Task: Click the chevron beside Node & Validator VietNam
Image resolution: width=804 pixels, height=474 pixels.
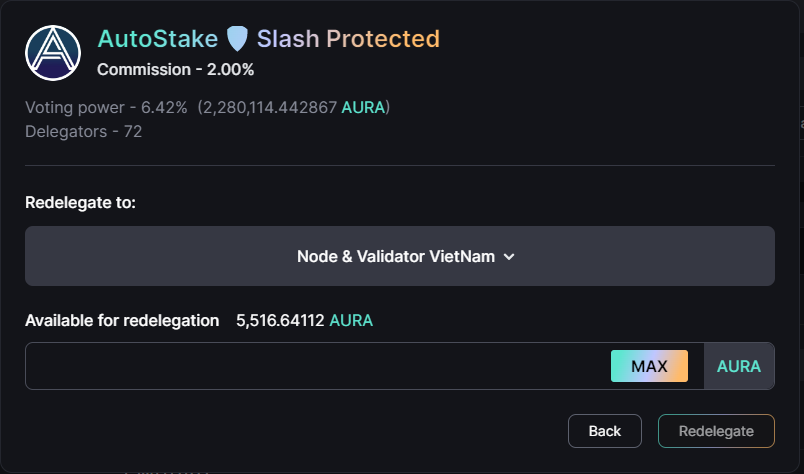Action: [x=509, y=256]
